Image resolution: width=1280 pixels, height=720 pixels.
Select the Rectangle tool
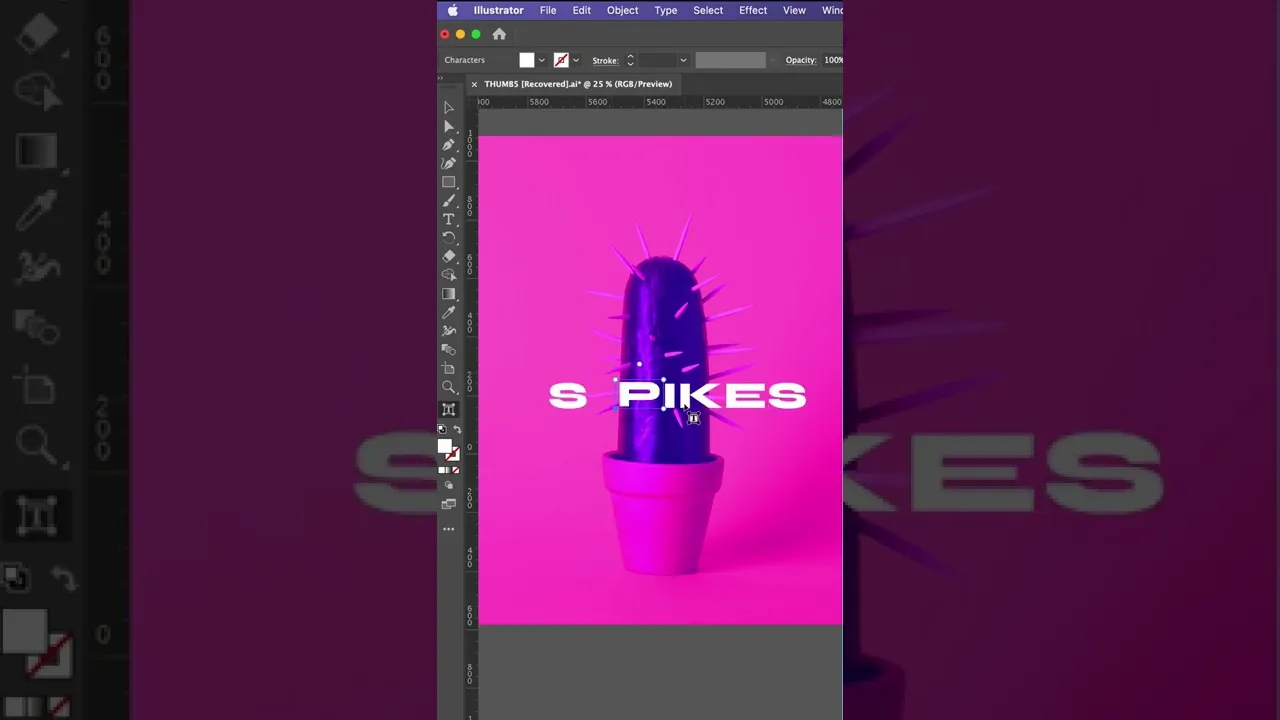(449, 182)
